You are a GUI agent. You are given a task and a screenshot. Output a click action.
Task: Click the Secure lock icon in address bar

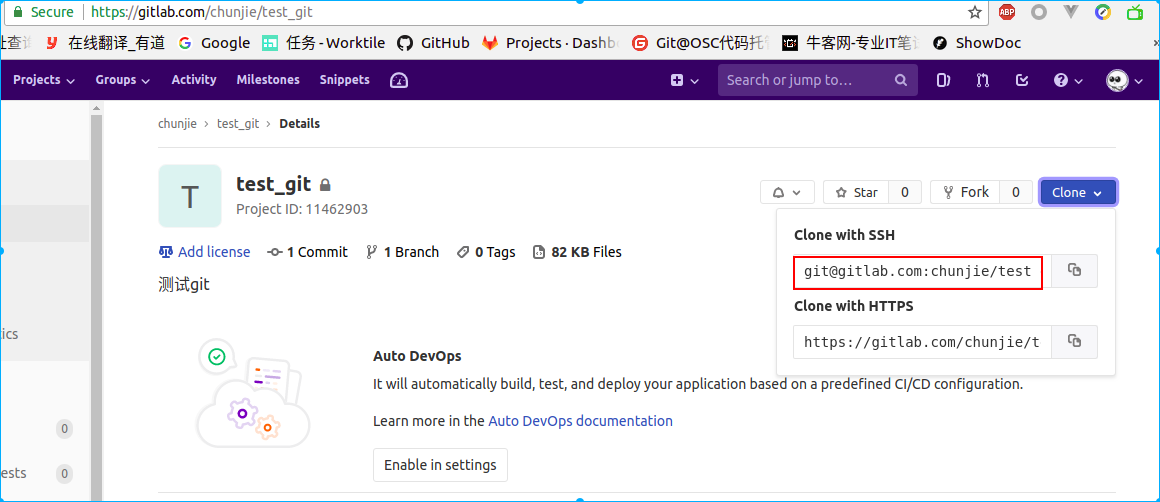[18, 12]
